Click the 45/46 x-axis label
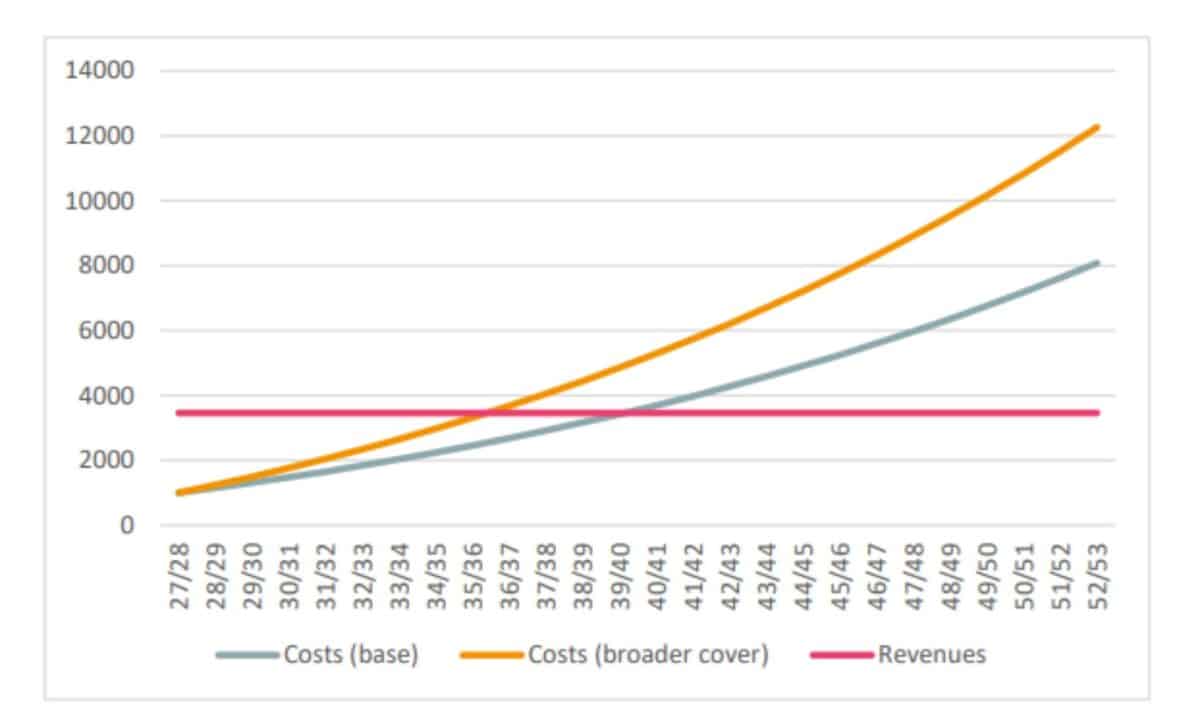Viewport: 1200px width, 727px height. 841,577
